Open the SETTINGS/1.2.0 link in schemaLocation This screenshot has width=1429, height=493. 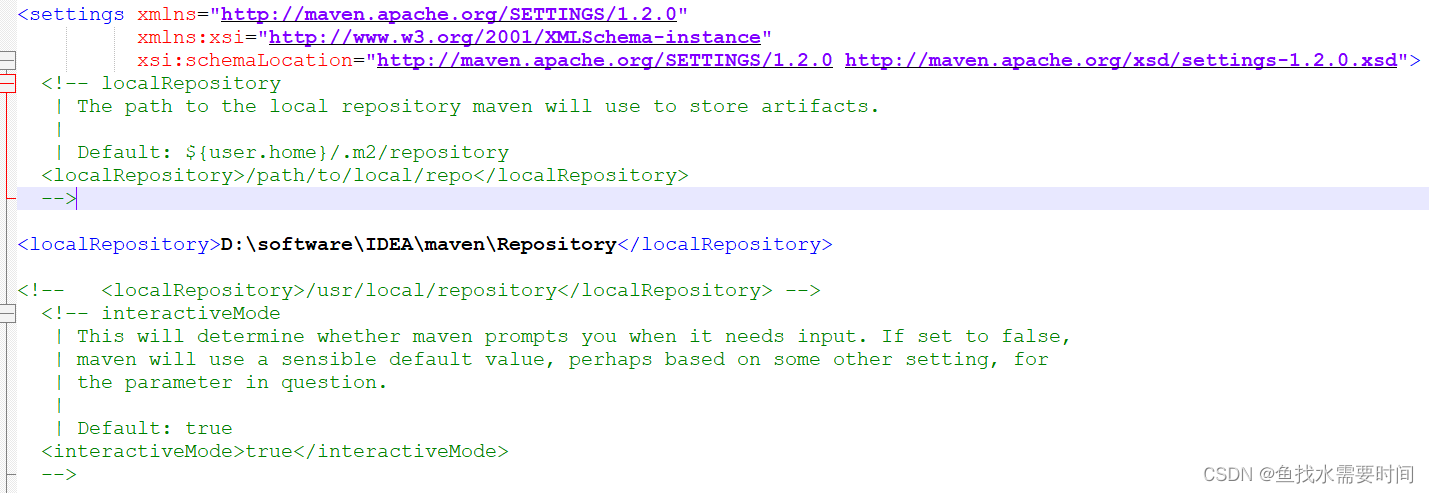pos(604,60)
